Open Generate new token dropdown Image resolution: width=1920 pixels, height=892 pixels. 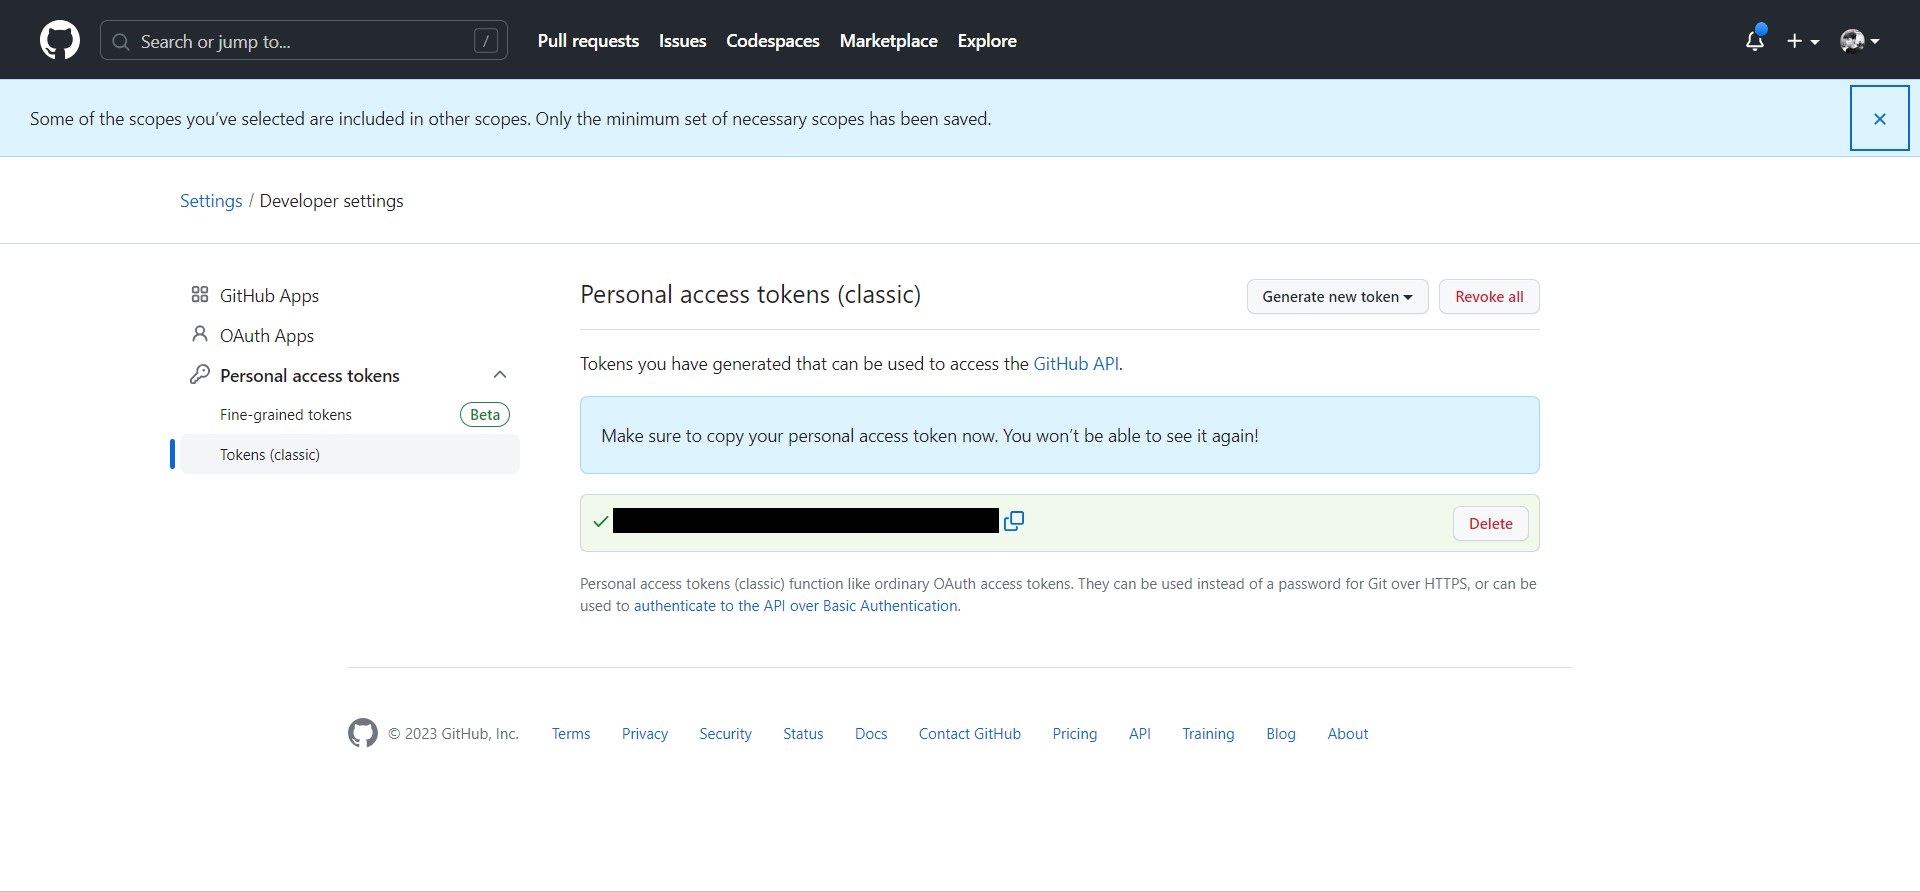[x=1337, y=297]
